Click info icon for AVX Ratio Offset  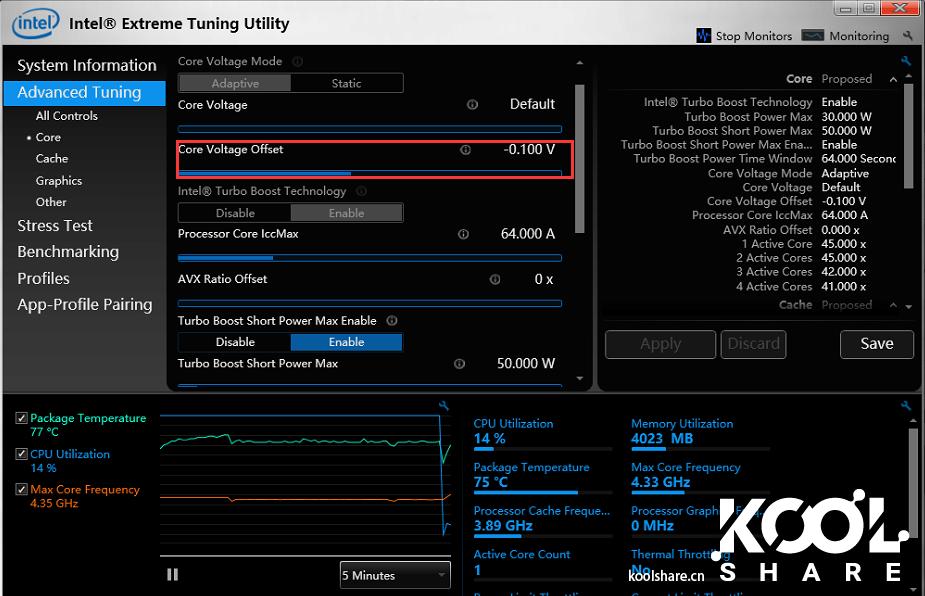(495, 279)
